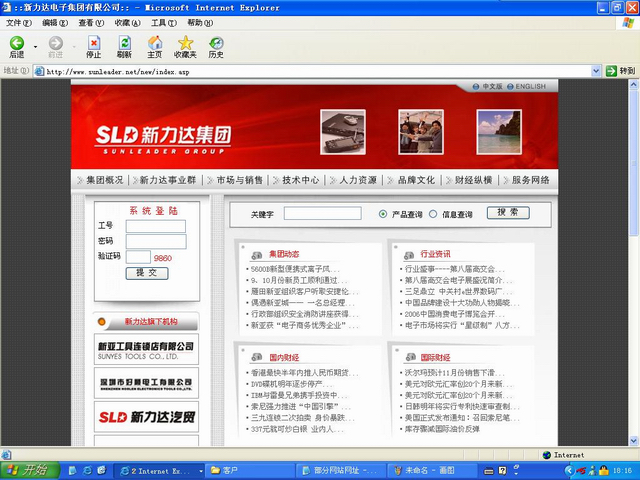Click the 关键字 keyword input field
Image resolution: width=640 pixels, height=480 pixels.
(322, 213)
